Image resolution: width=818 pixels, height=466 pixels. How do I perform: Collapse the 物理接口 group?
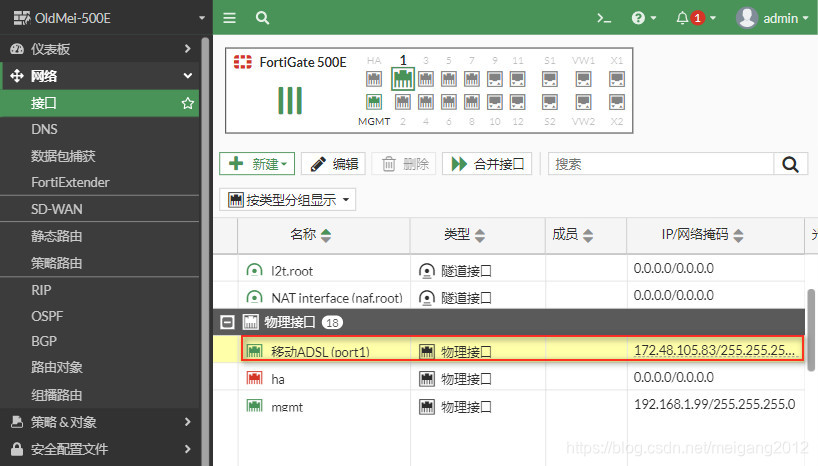[227, 322]
